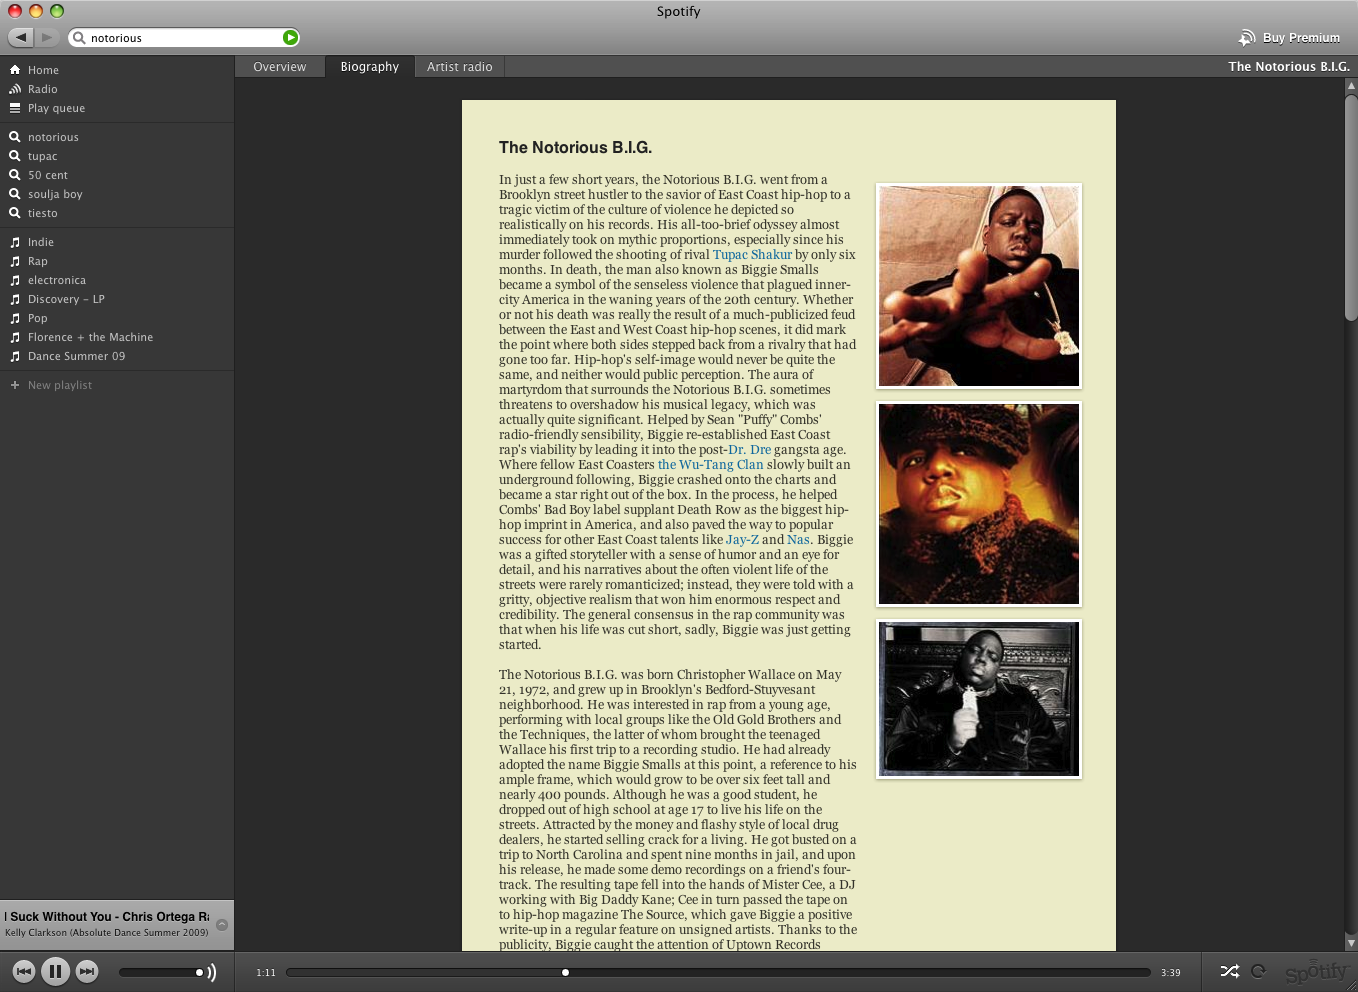Viewport: 1358px width, 992px height.
Task: Select the Florence + the Machine playlist
Action: point(117,337)
